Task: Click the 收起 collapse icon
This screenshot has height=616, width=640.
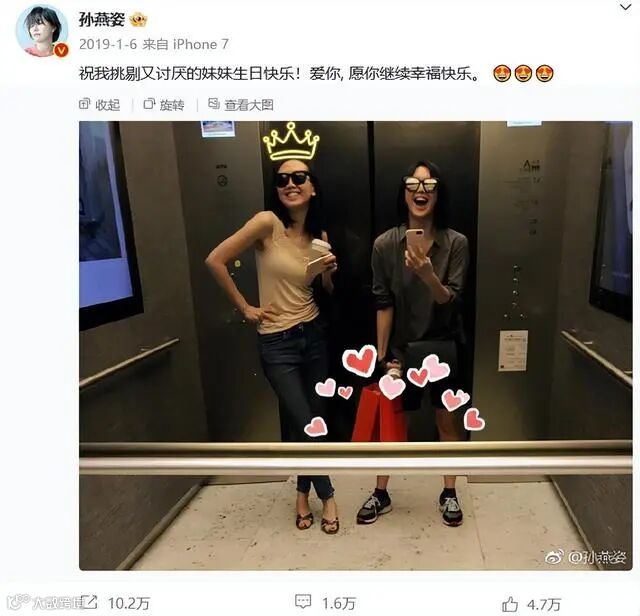Action: coord(84,104)
